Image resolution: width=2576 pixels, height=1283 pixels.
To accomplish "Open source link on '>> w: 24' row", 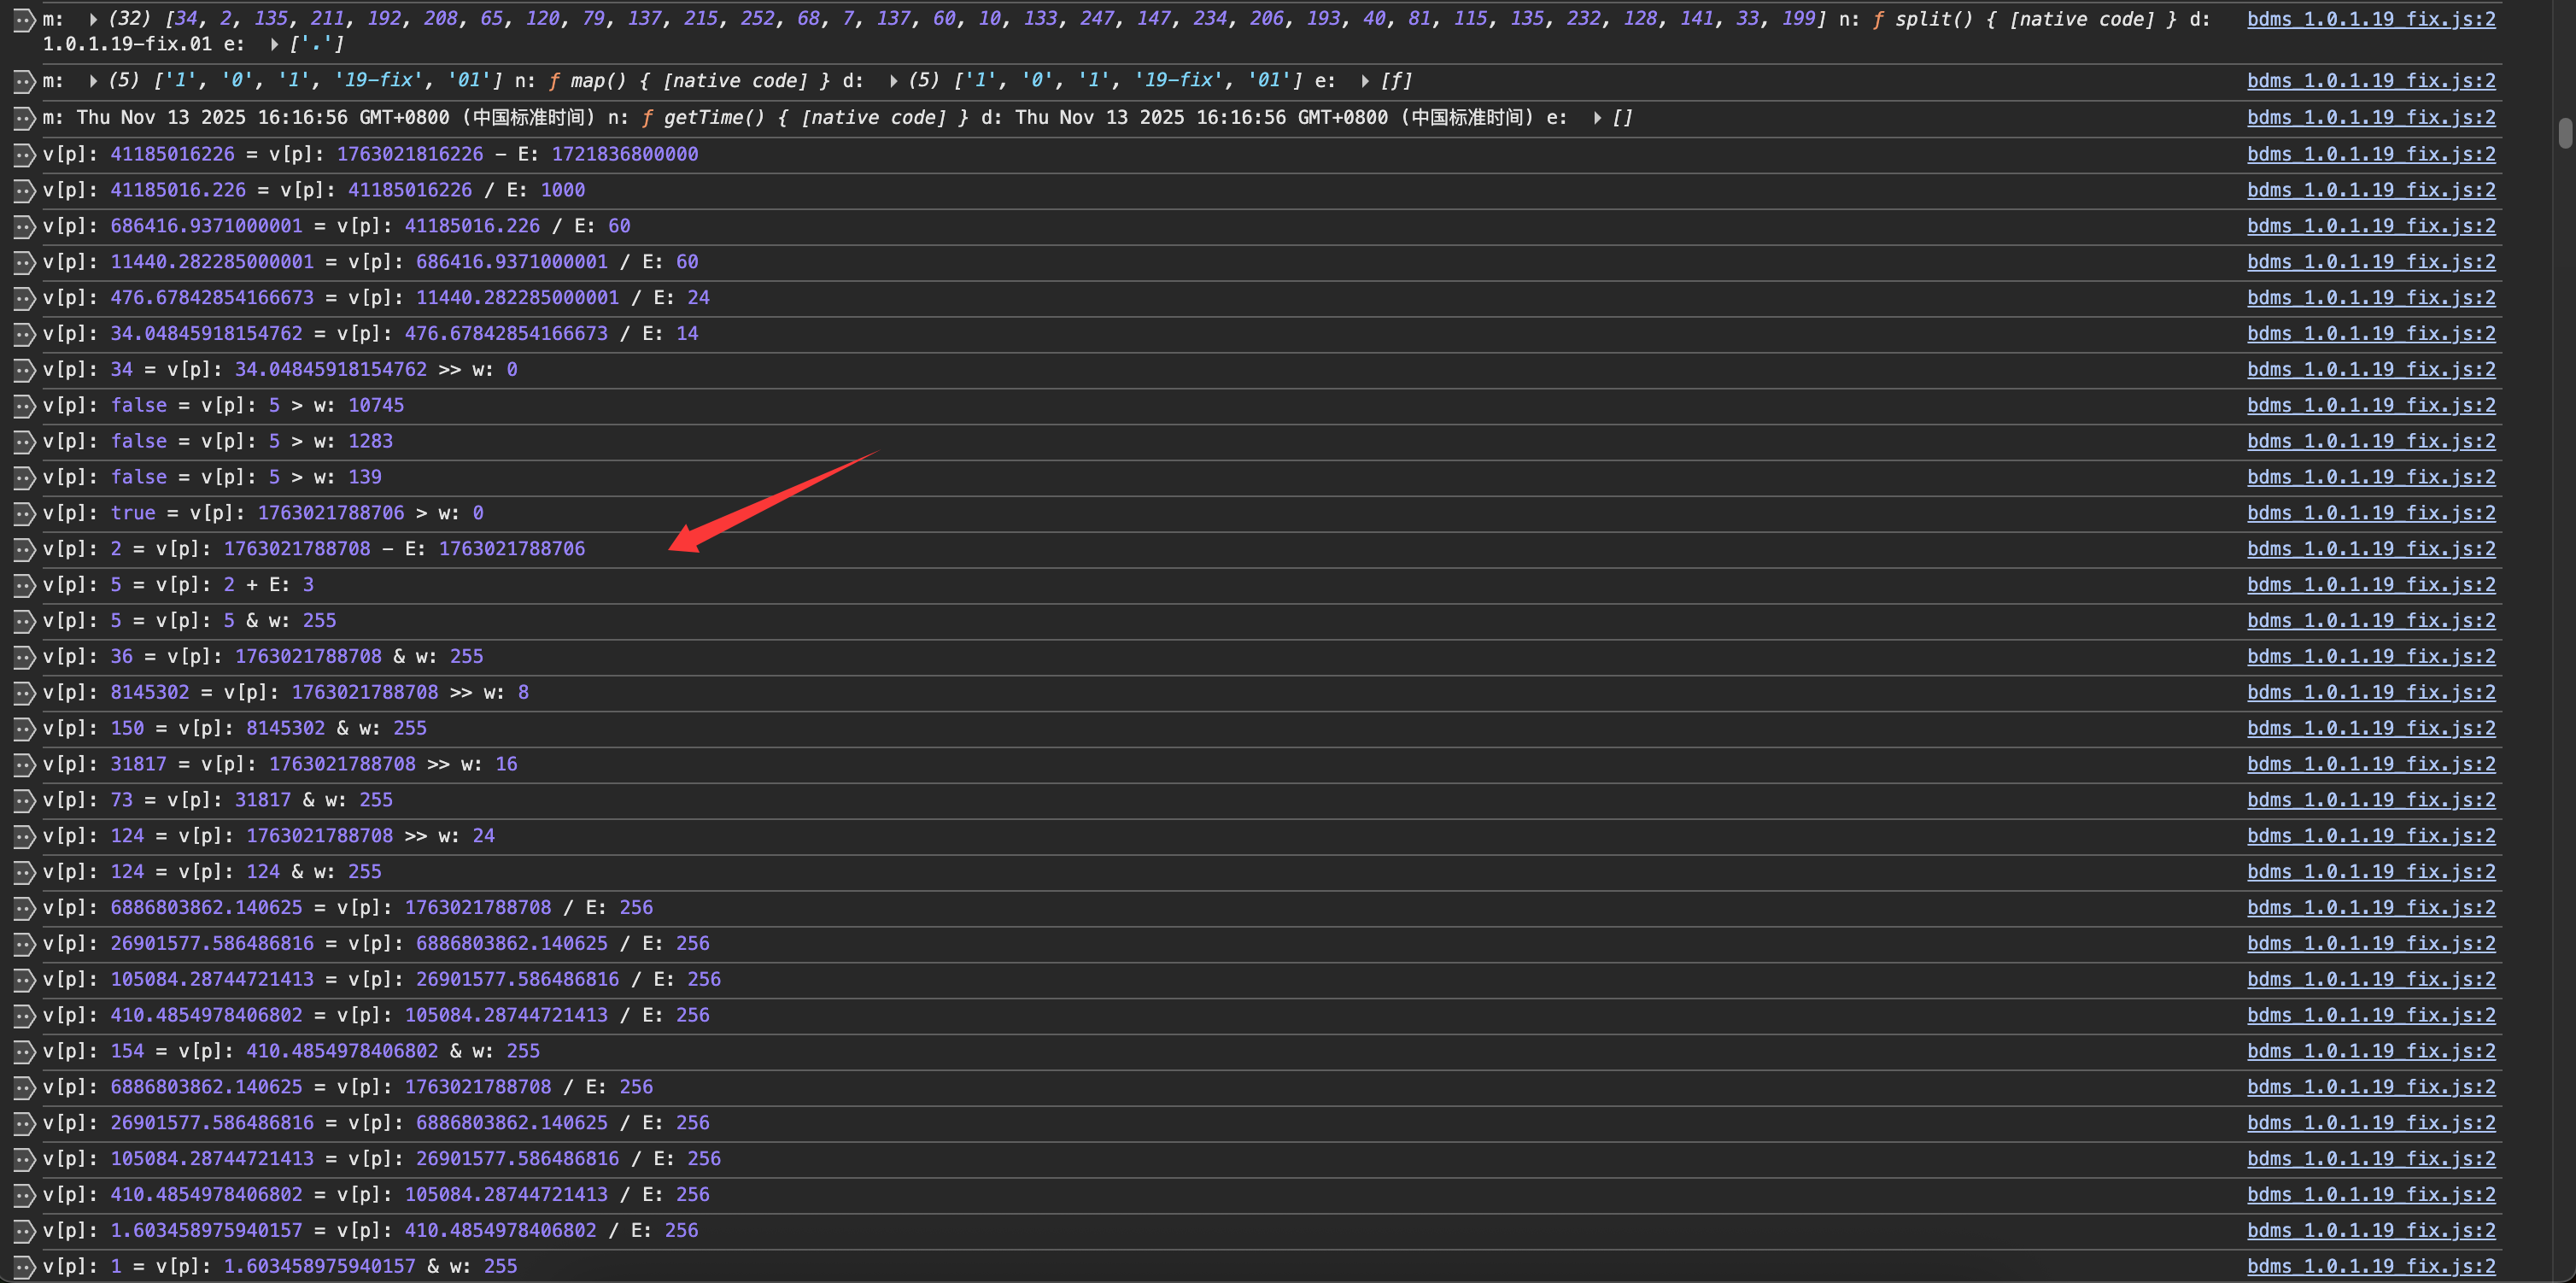I will (x=2370, y=836).
